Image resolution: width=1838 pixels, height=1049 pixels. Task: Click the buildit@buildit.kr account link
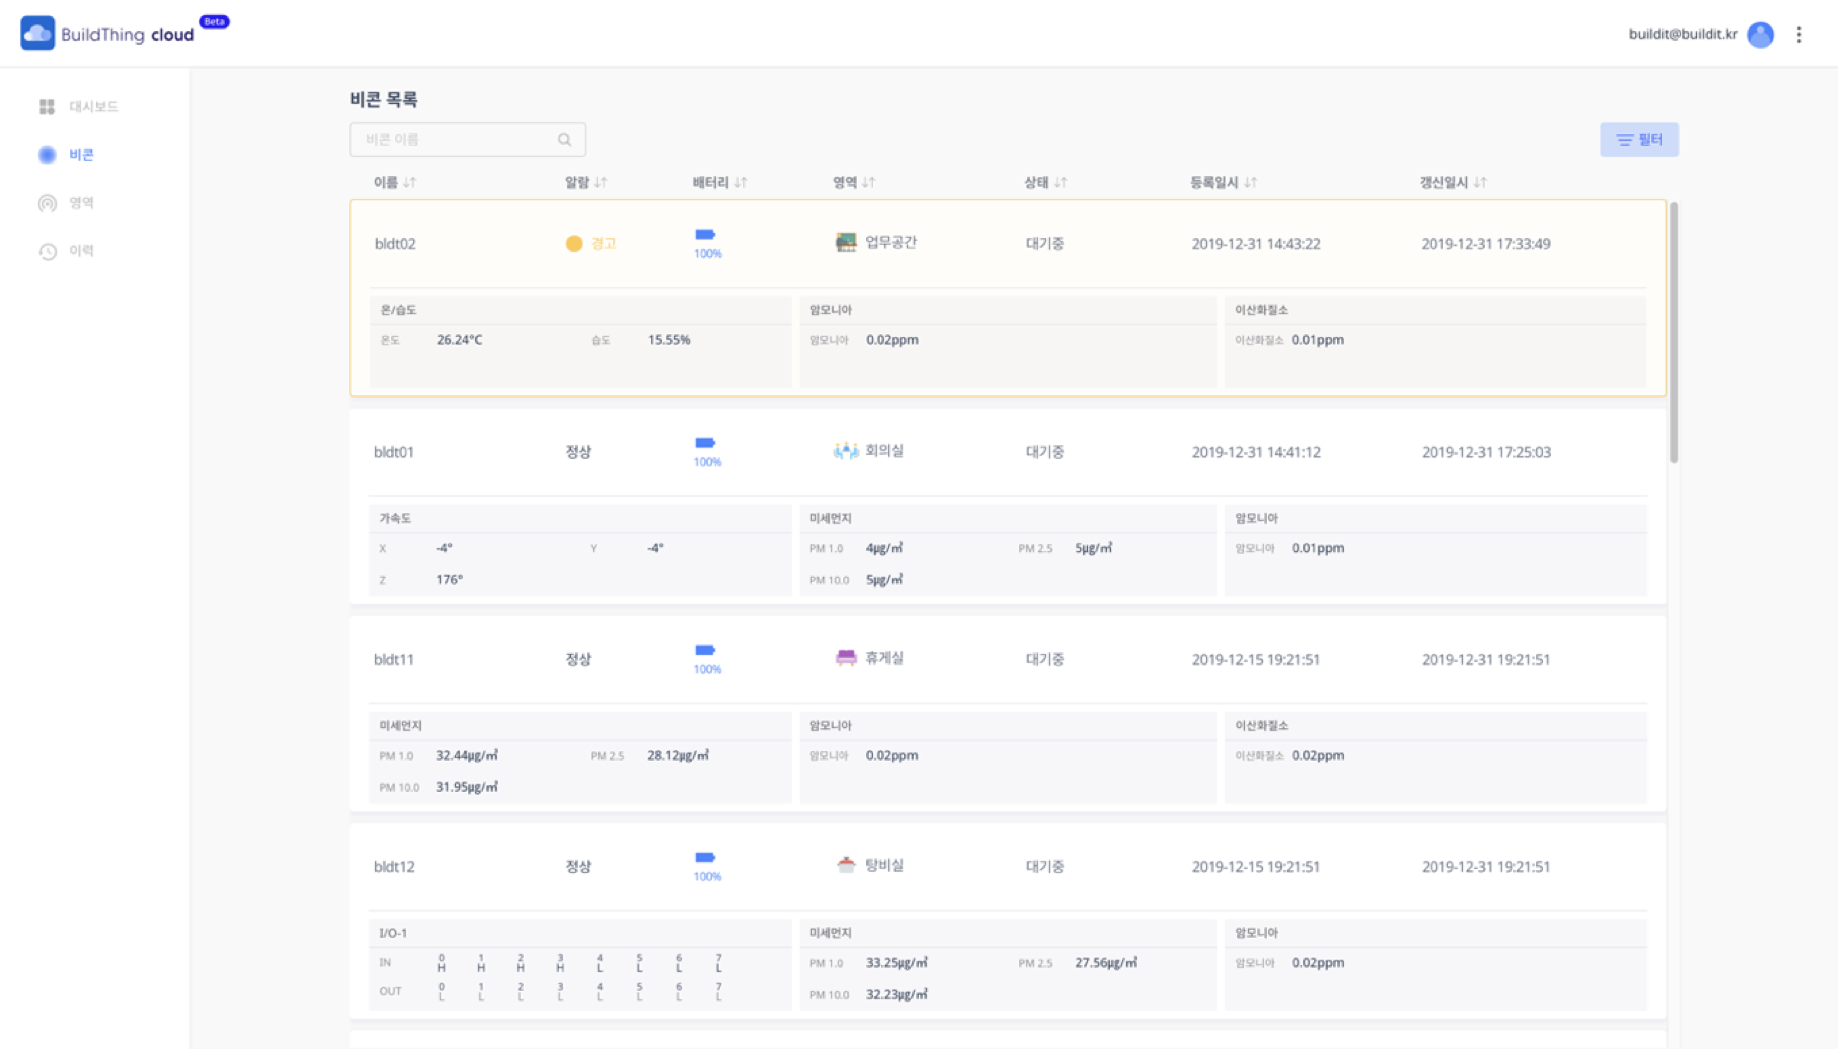(x=1683, y=34)
